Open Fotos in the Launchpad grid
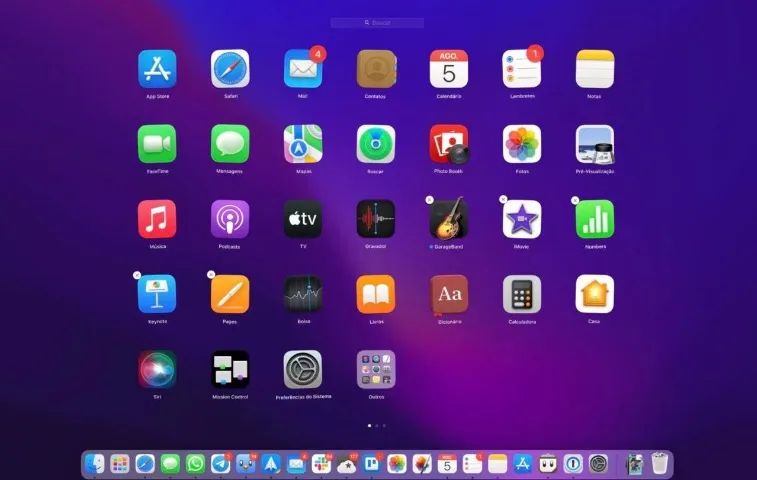Screen dimensions: 757x480 (522, 144)
